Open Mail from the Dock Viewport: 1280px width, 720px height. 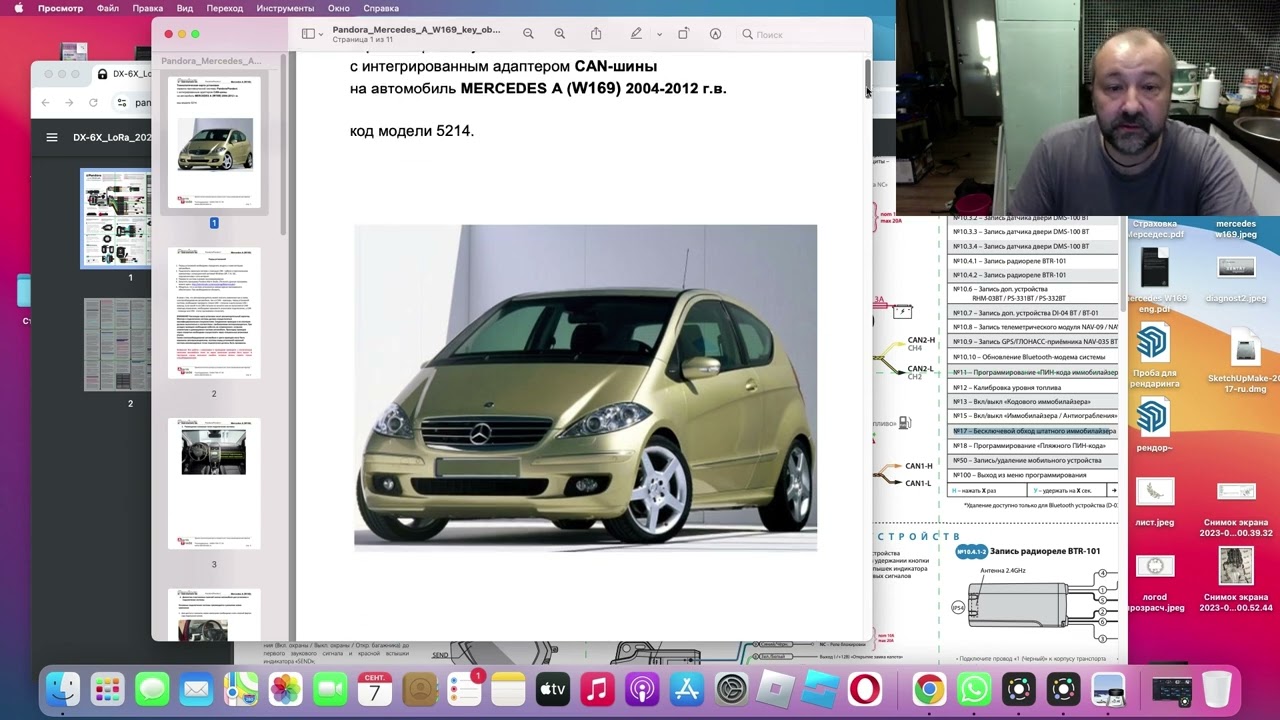coord(196,689)
